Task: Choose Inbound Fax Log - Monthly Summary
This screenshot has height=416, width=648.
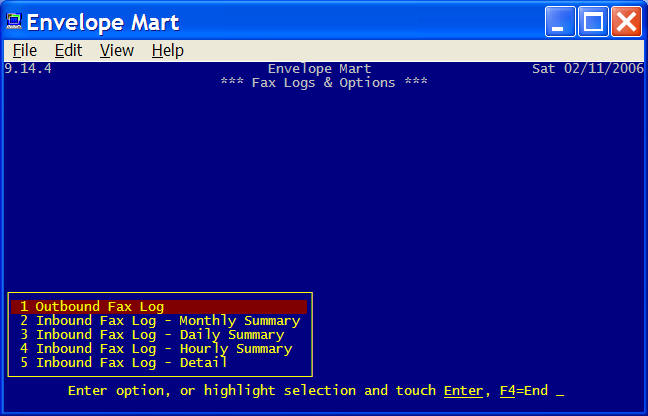Action: [x=160, y=321]
